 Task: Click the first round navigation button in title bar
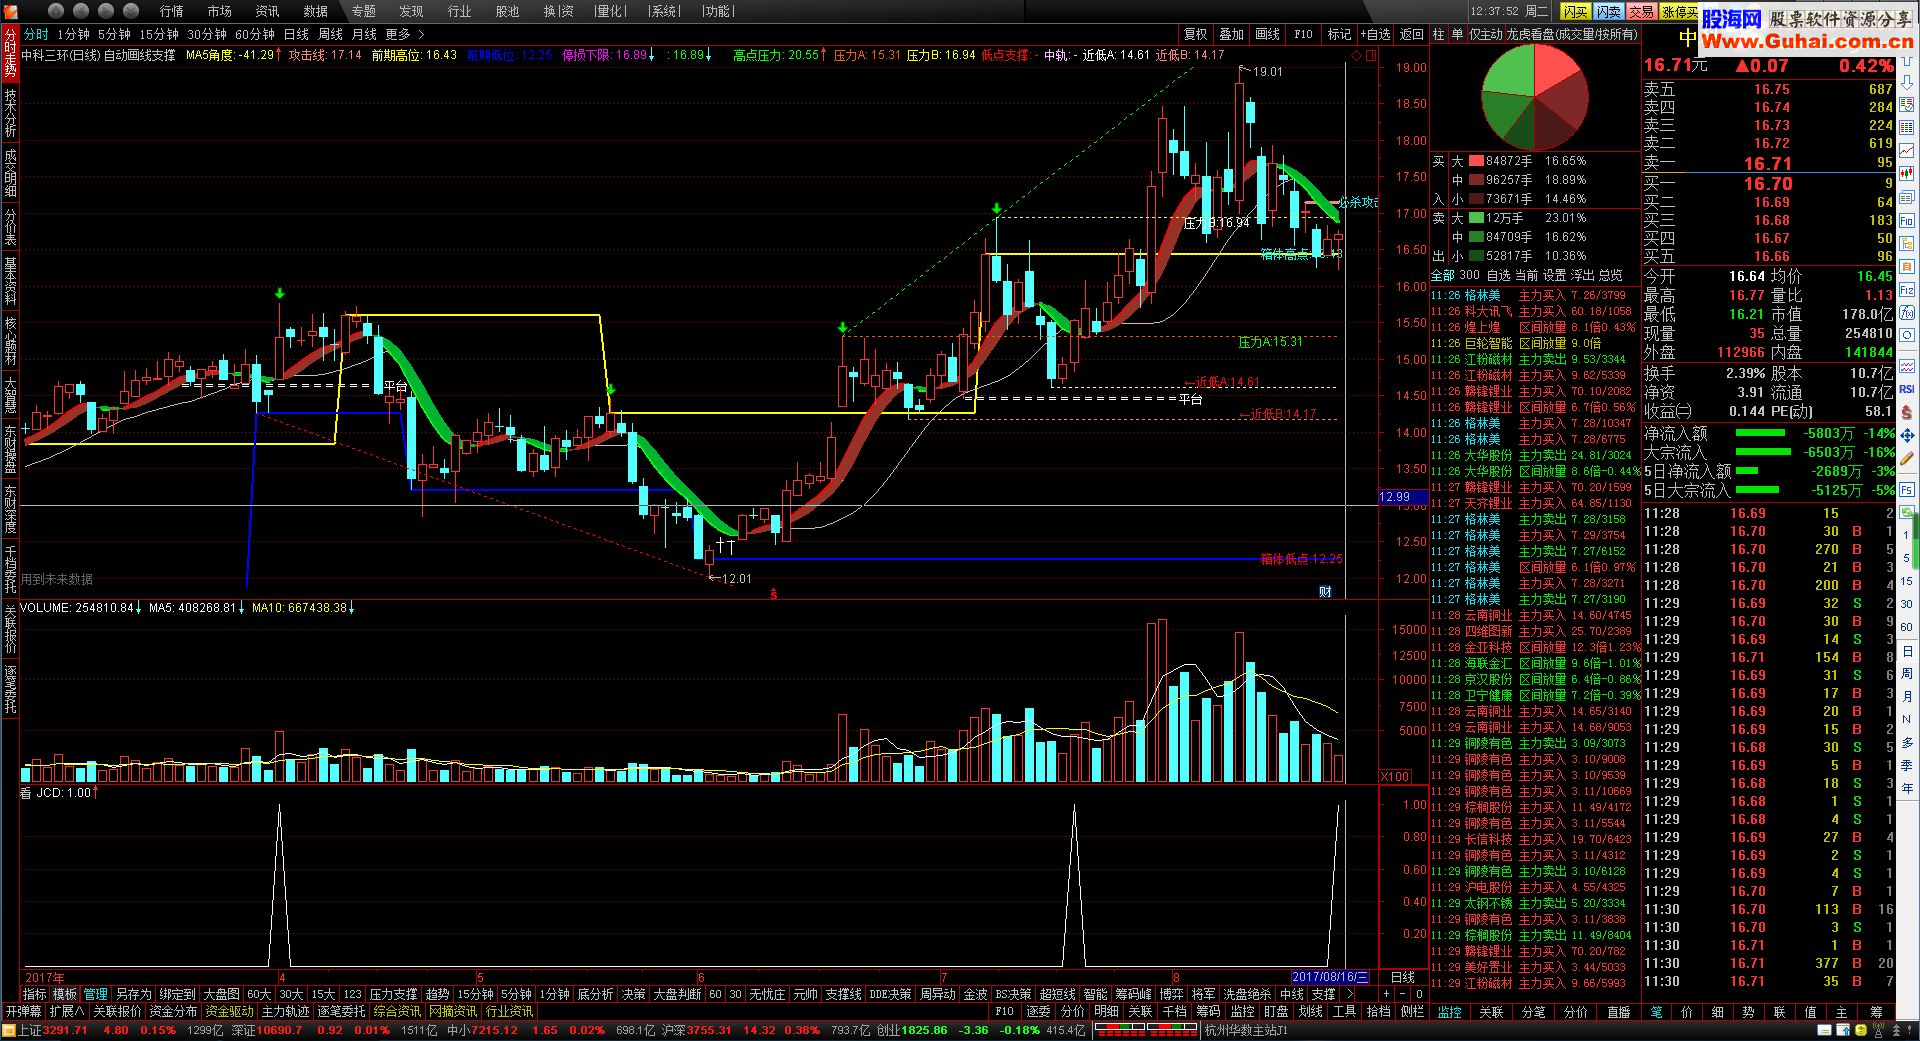click(57, 11)
